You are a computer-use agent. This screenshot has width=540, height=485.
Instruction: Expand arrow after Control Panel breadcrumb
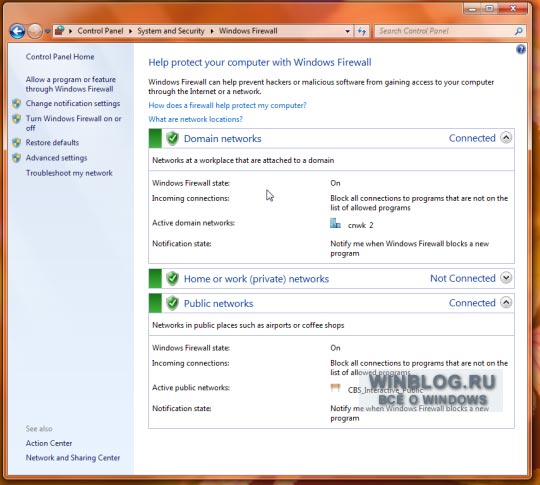[131, 31]
